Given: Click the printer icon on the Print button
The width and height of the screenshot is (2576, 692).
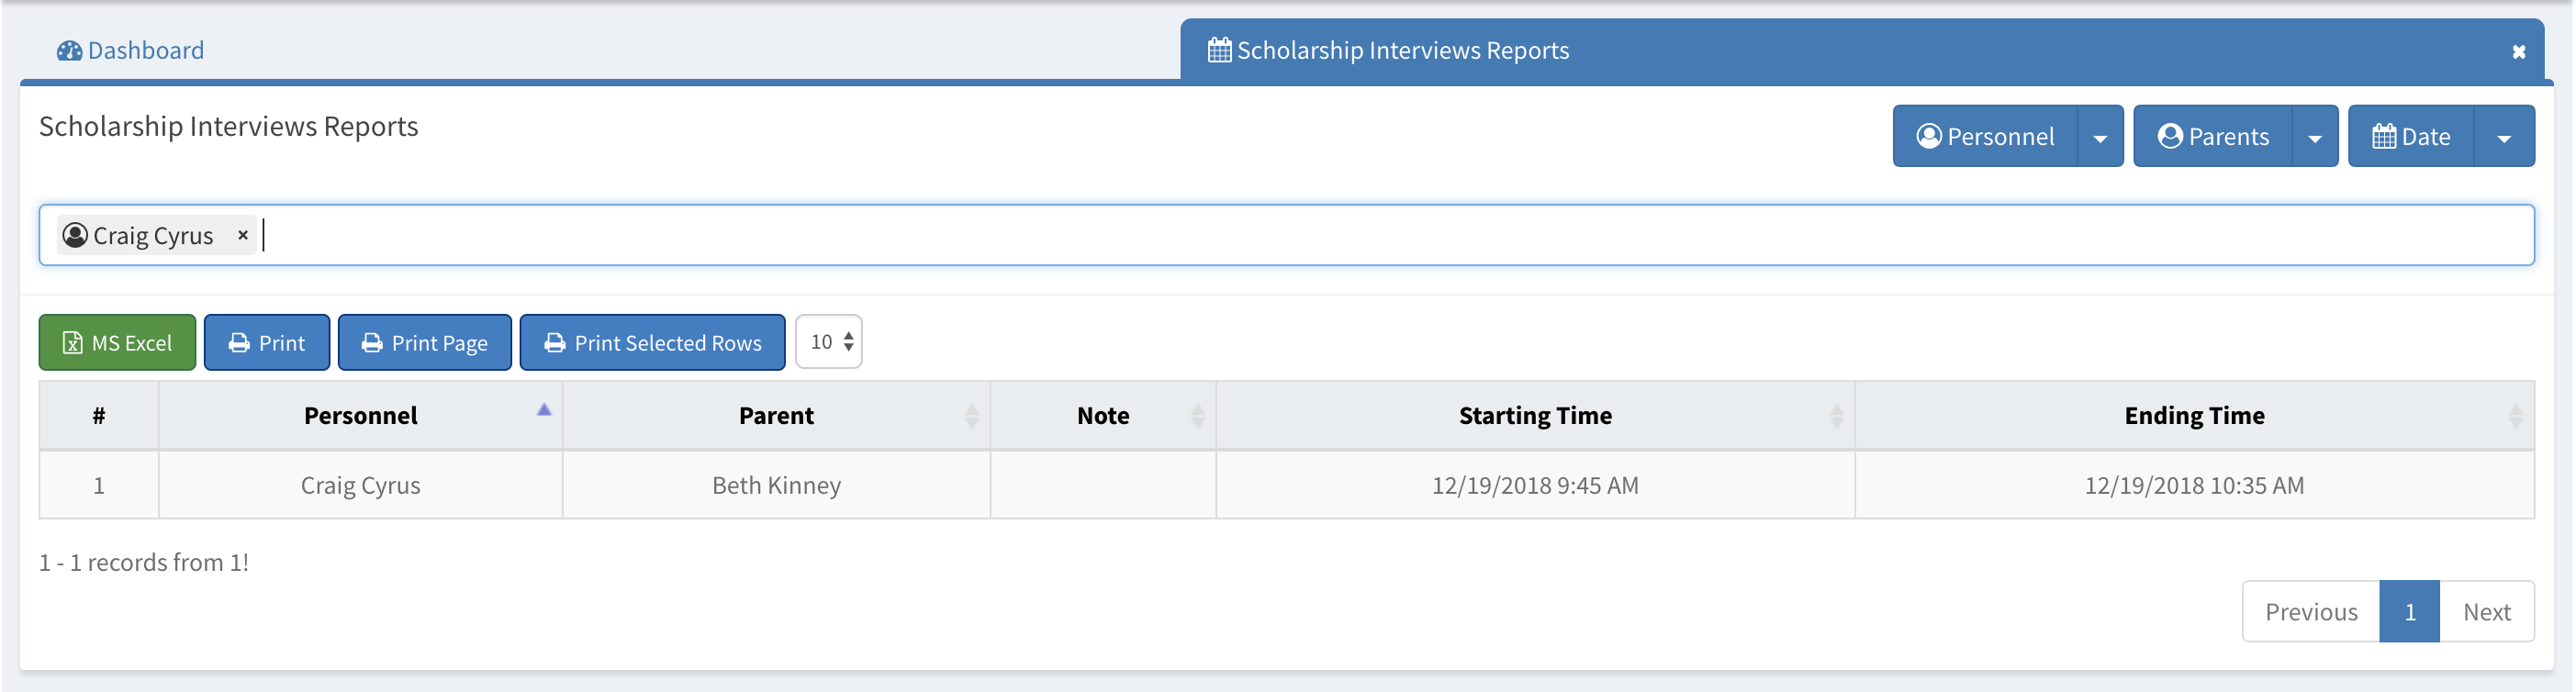Looking at the screenshot, I should [239, 343].
